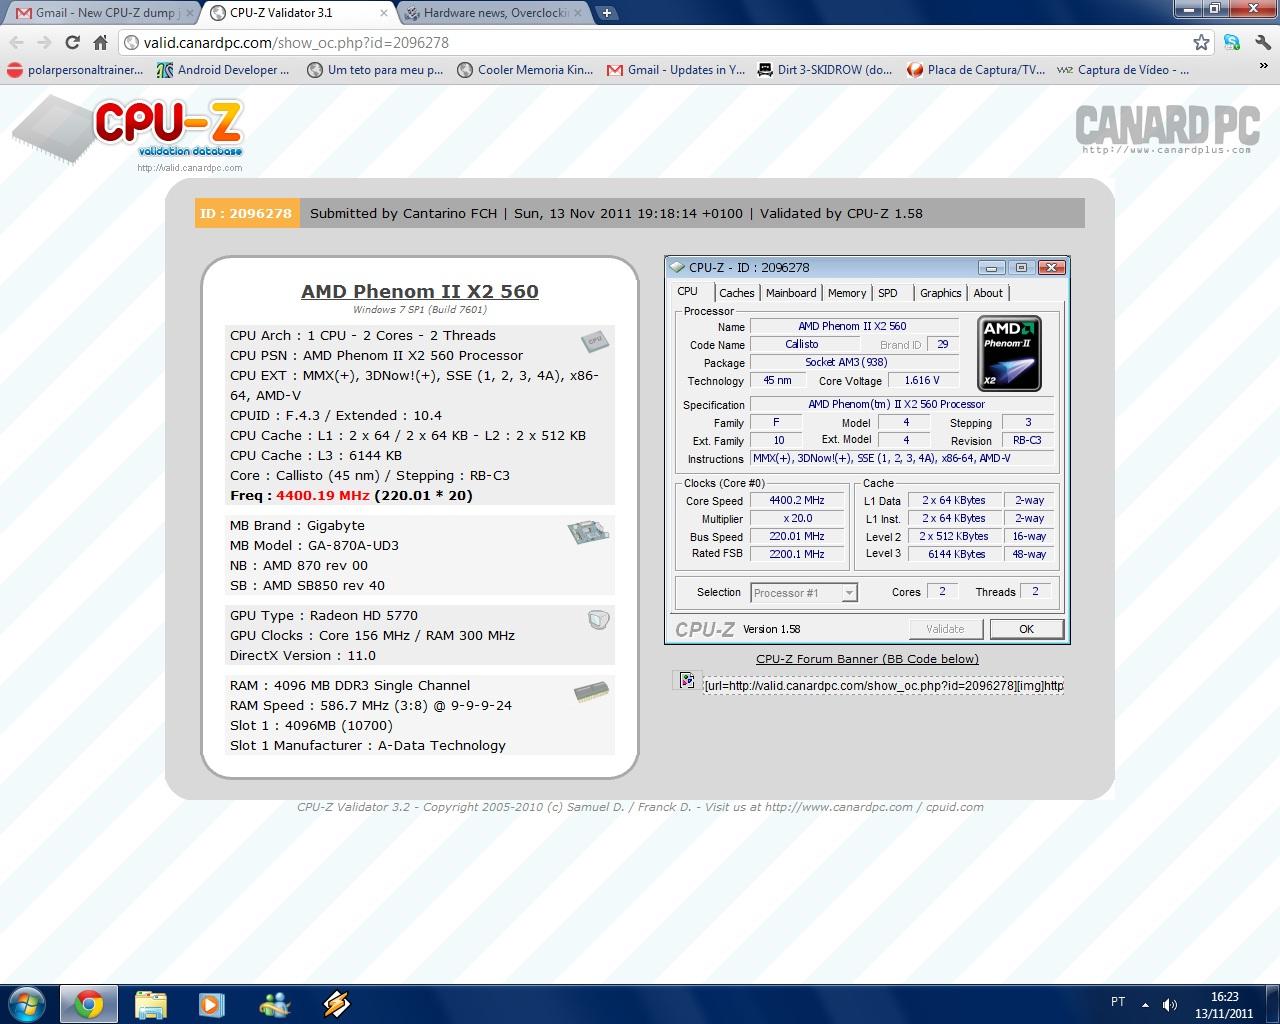Click the Canard PC logo
The height and width of the screenshot is (1024, 1280).
point(1167,128)
